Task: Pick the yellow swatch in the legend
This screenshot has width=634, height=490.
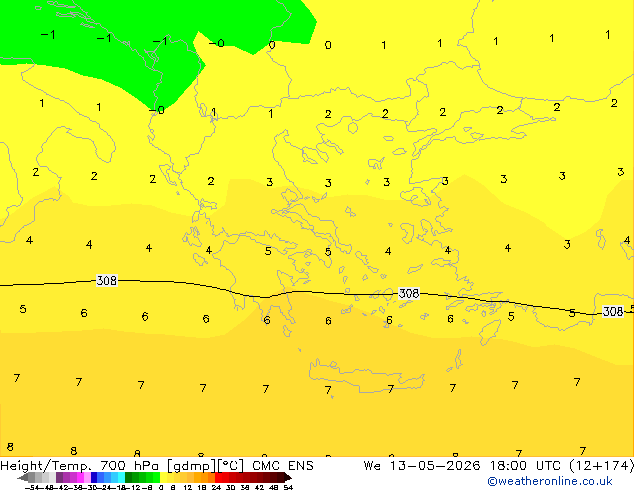Action: click(163, 477)
